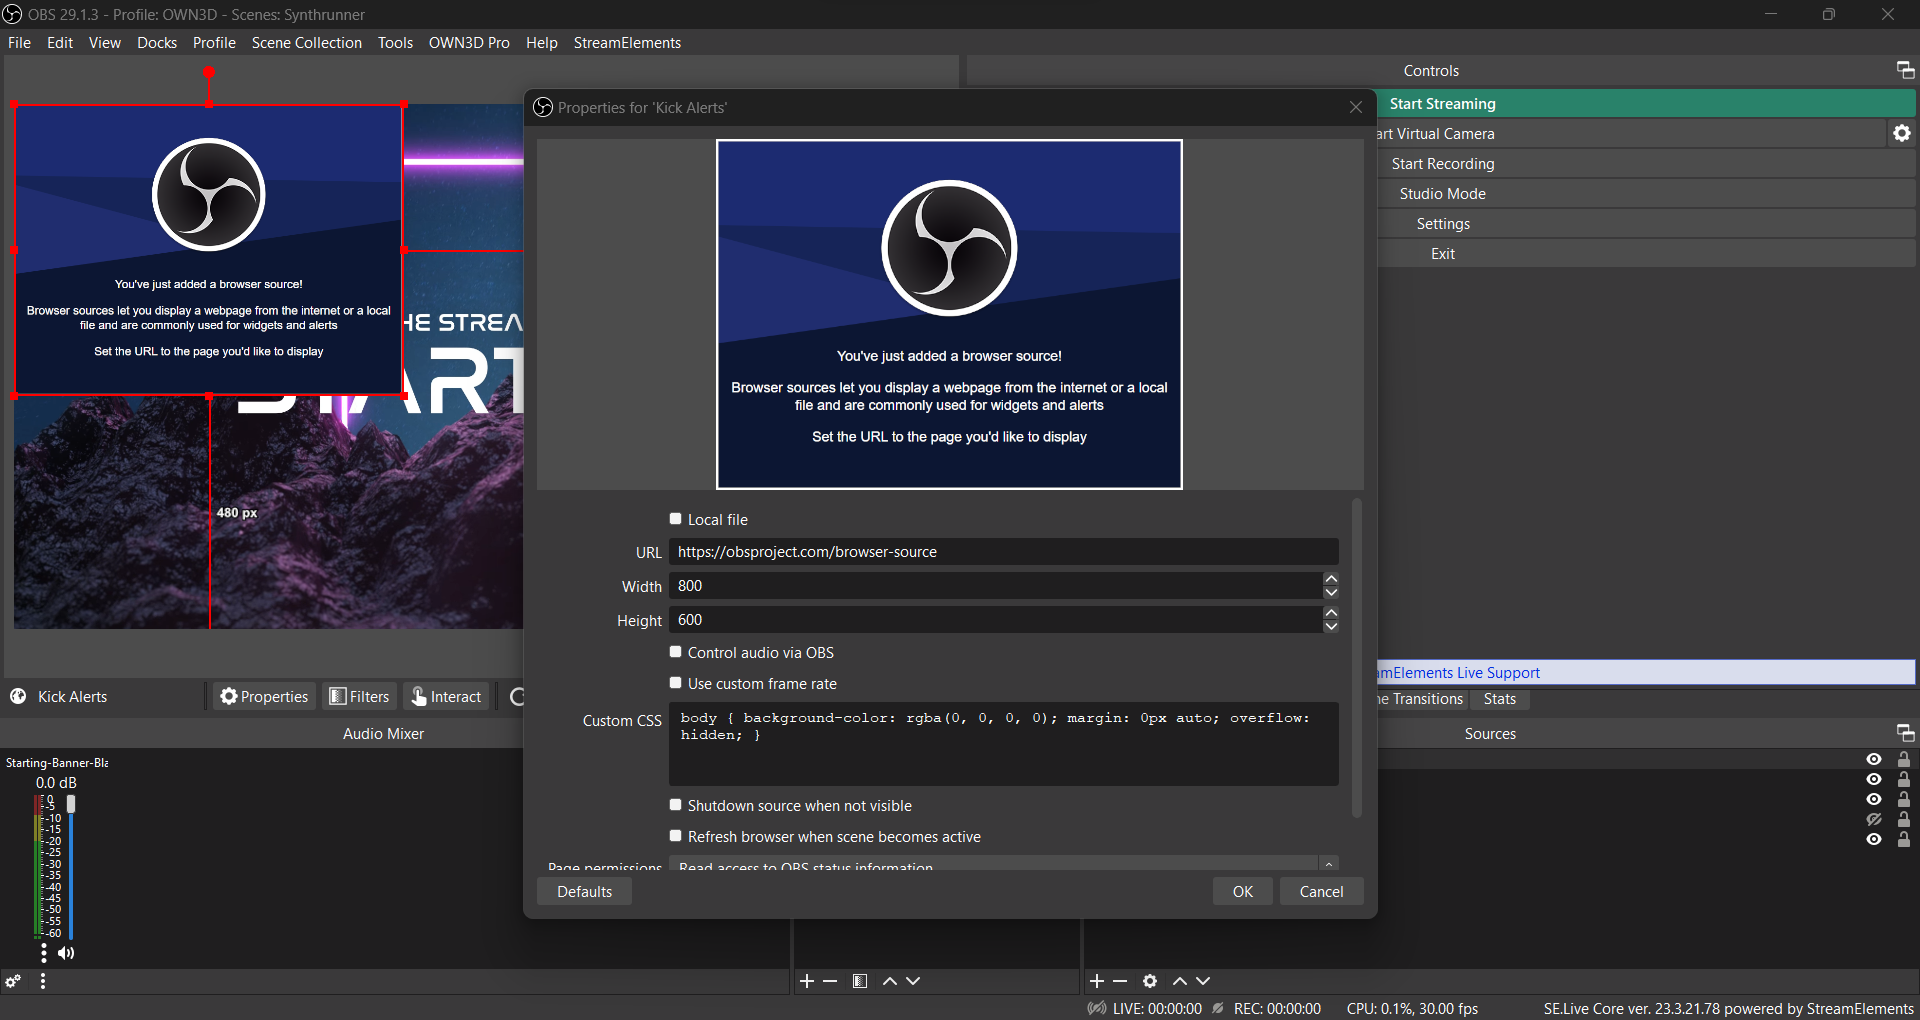Open scene filters icon

860,981
